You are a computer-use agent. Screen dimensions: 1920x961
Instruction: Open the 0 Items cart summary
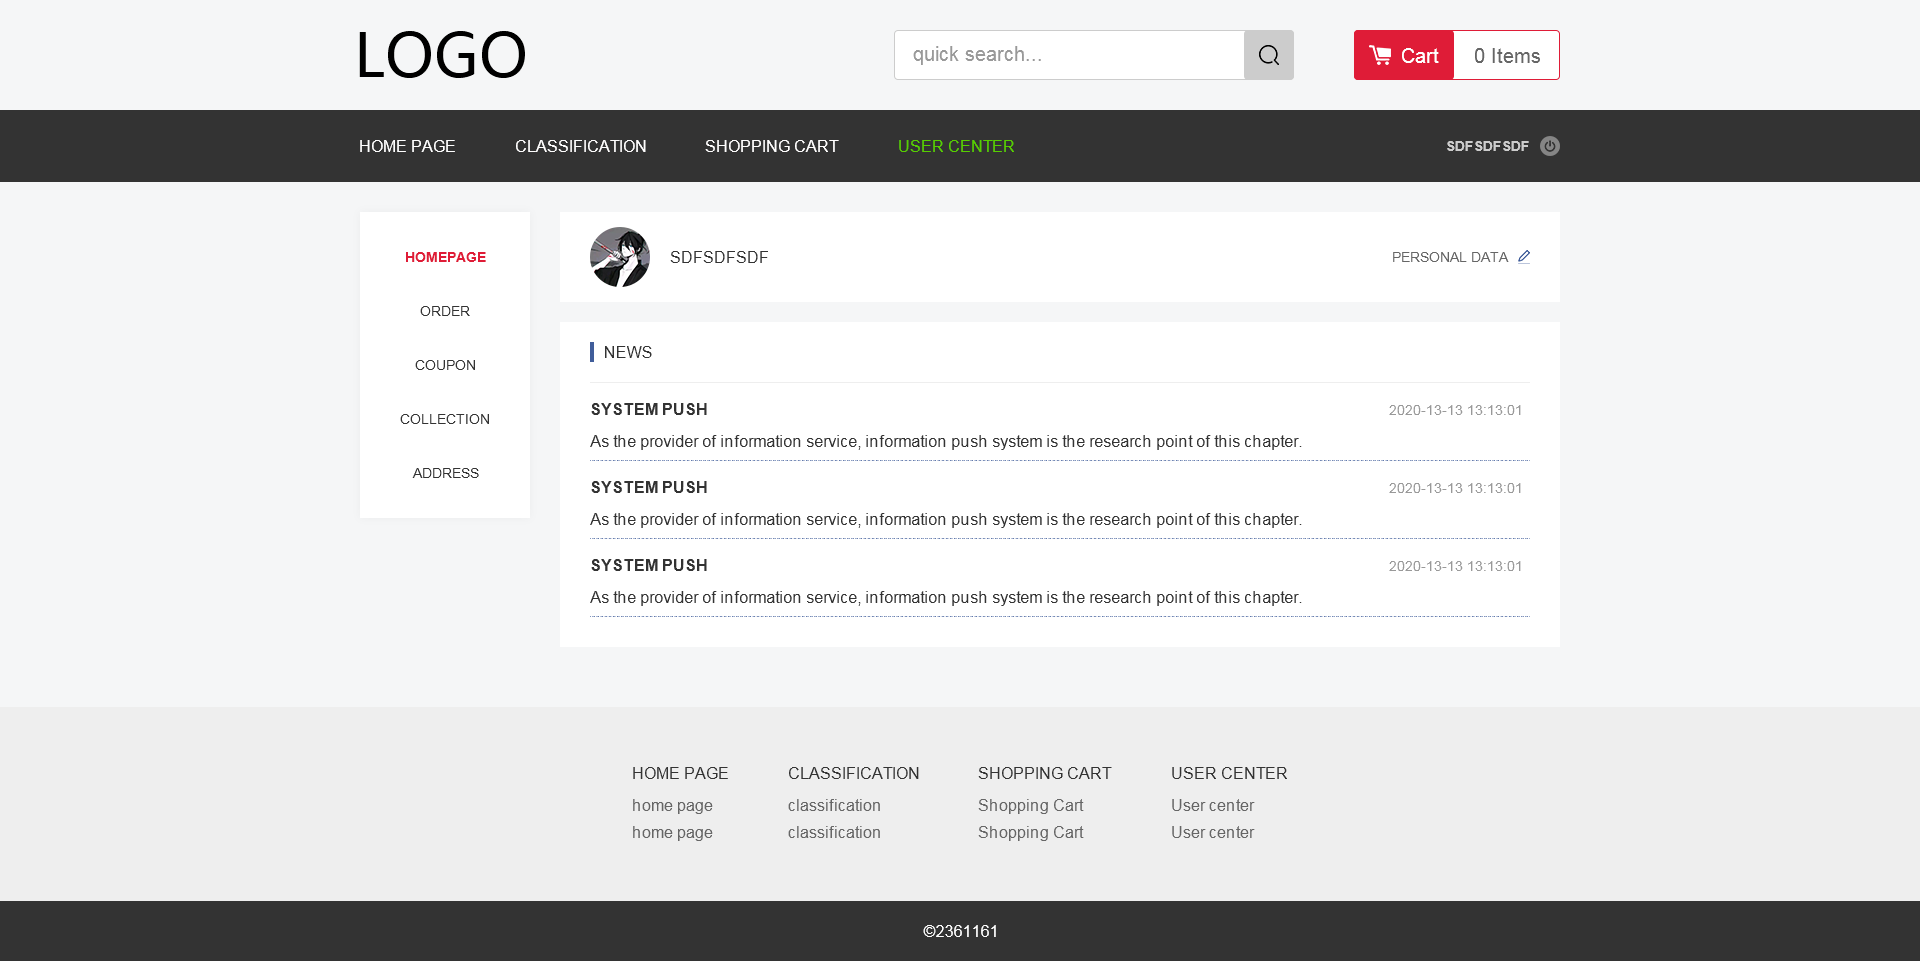point(1506,56)
